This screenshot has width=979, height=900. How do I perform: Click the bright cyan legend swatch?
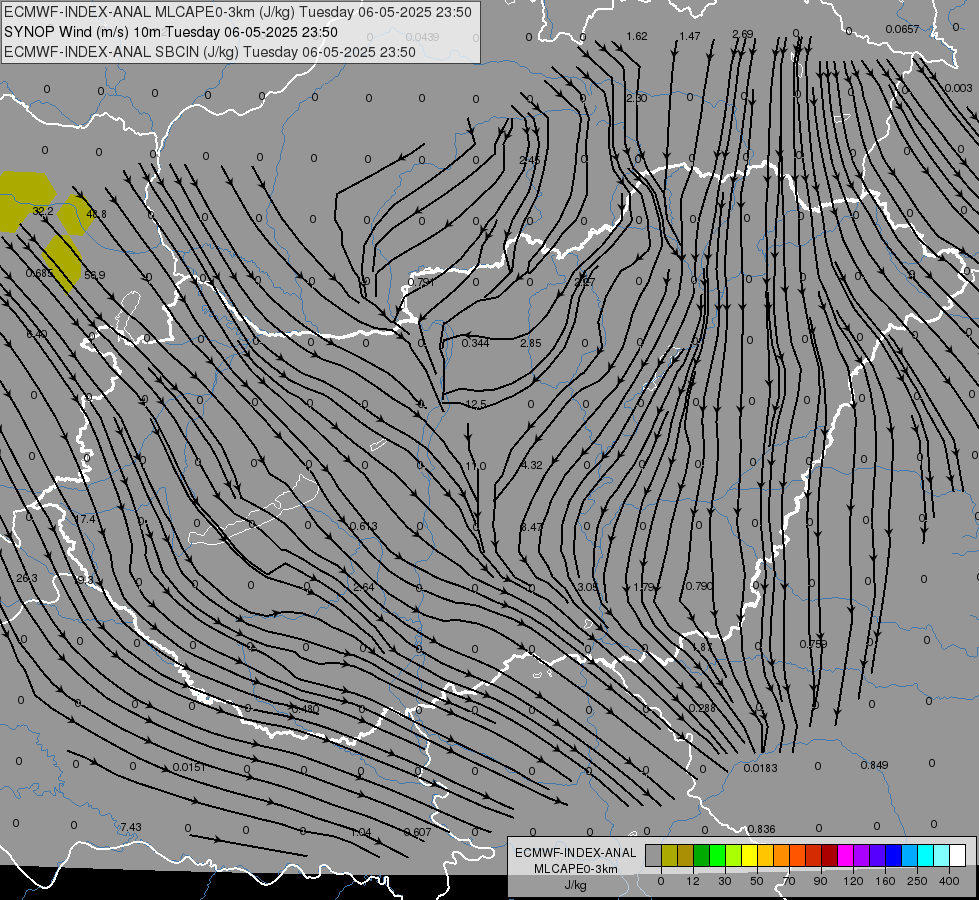(925, 855)
